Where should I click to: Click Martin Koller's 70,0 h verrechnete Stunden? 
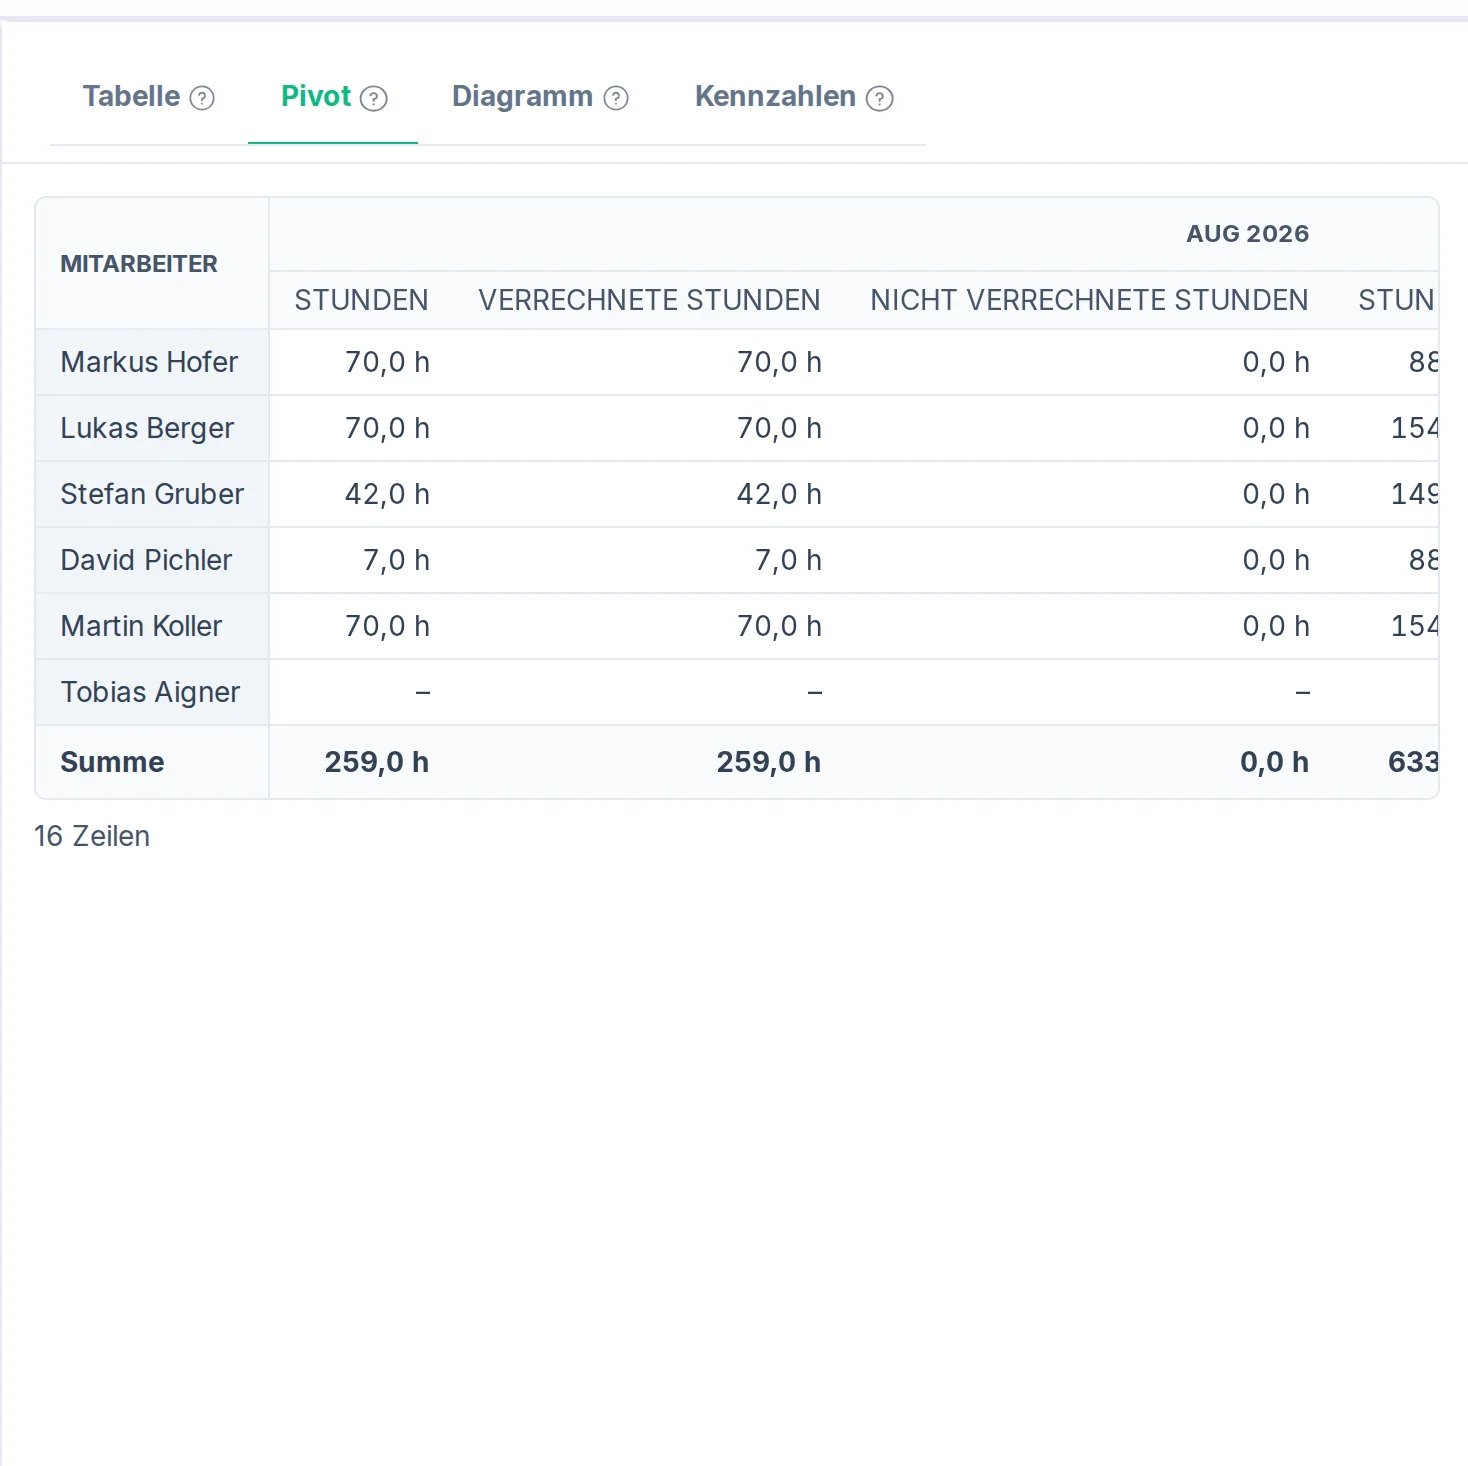(779, 626)
